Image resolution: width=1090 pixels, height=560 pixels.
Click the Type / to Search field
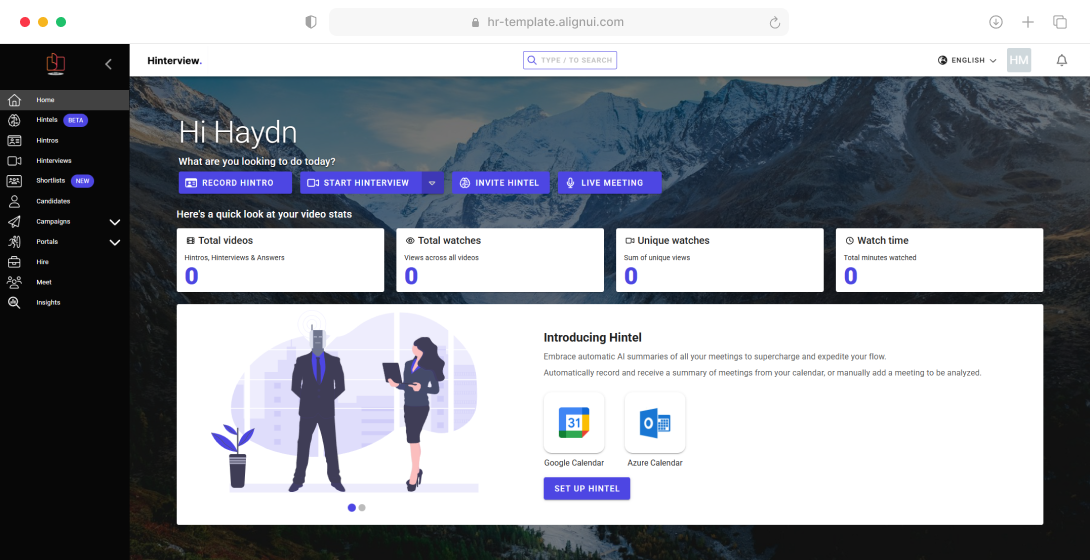tap(570, 60)
